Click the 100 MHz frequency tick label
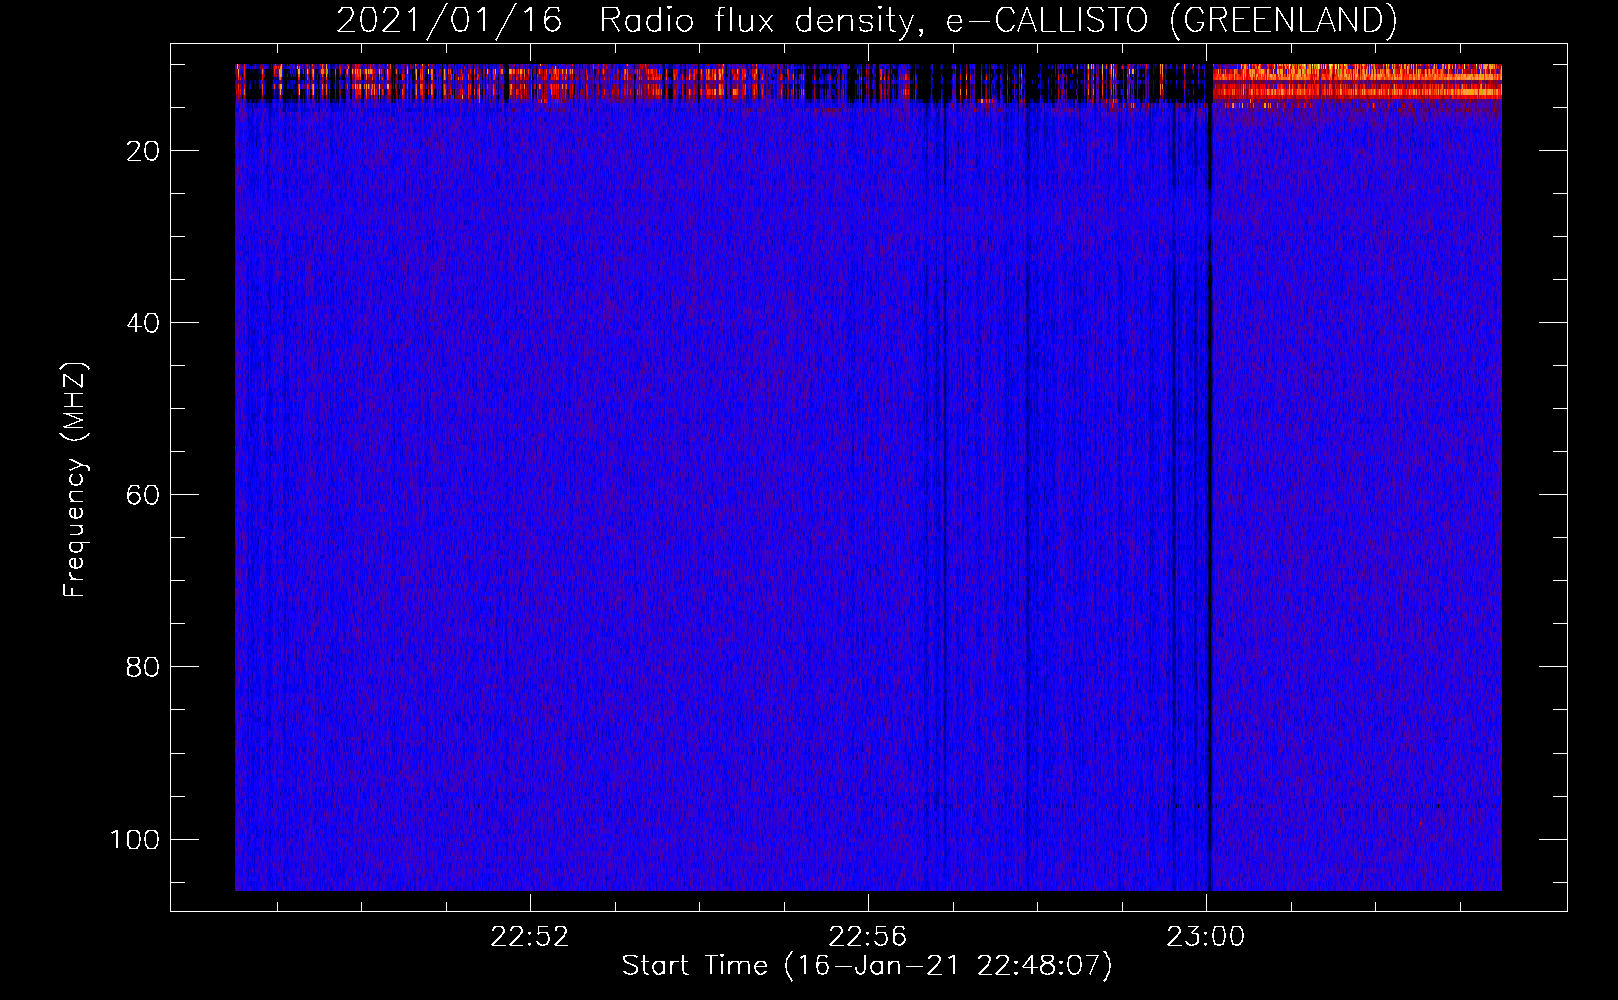The width and height of the screenshot is (1618, 1000). (x=135, y=839)
